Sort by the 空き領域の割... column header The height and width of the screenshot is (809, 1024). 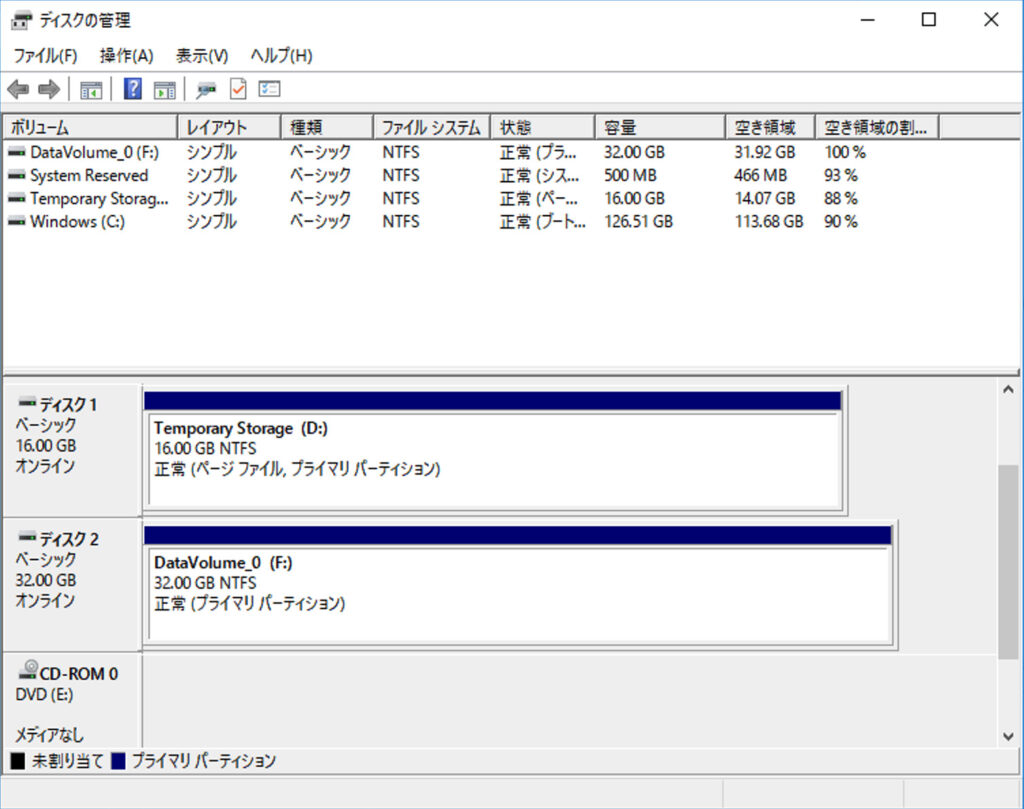pyautogui.click(x=877, y=127)
